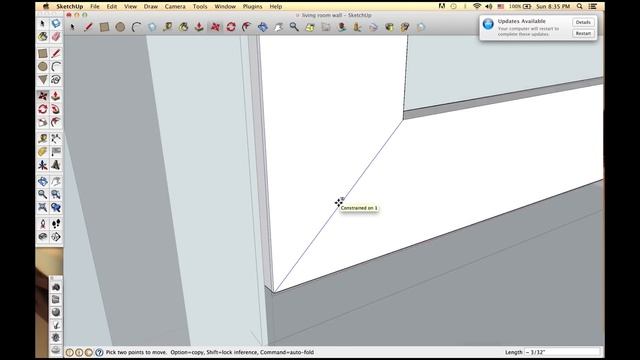The height and width of the screenshot is (360, 640).
Task: Open the Camera menu
Action: coord(175,7)
